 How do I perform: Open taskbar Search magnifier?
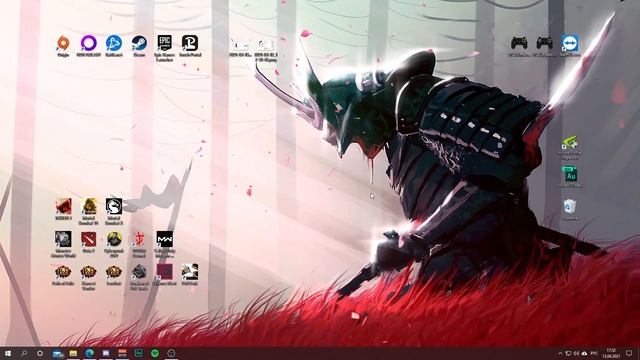[x=24, y=353]
